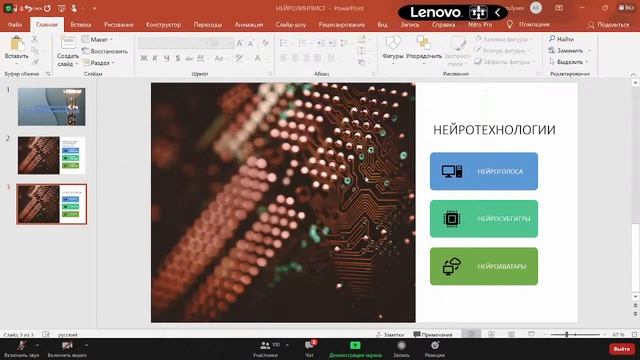640x360 pixels.
Task: Click the Помощник lightbulb icon
Action: 509,24
